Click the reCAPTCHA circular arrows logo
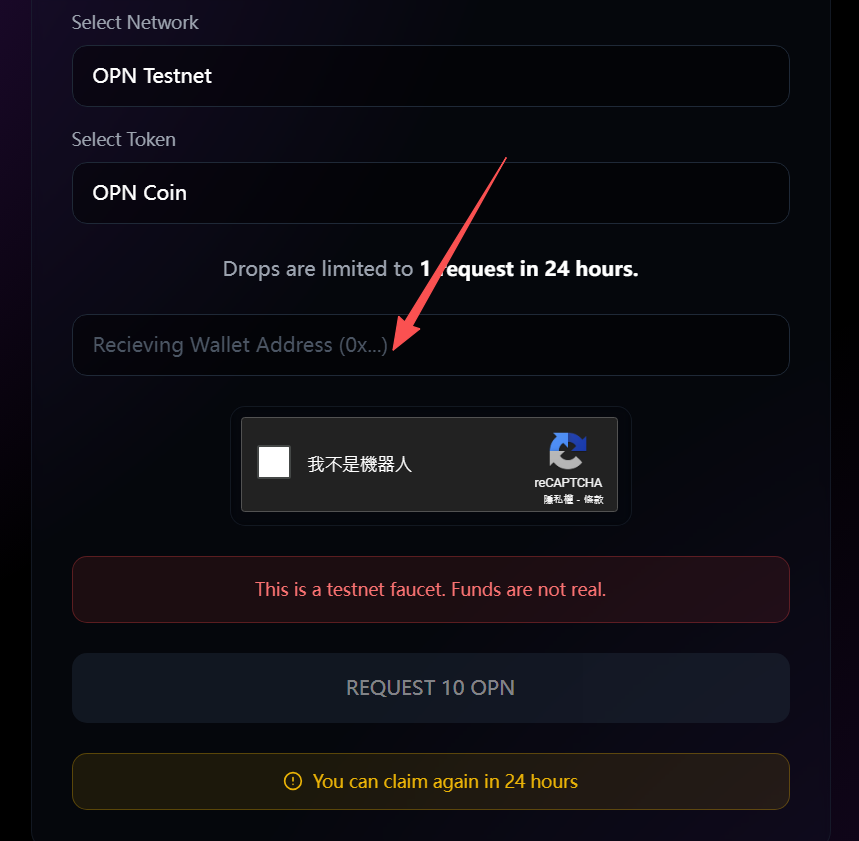This screenshot has height=841, width=859. point(567,451)
